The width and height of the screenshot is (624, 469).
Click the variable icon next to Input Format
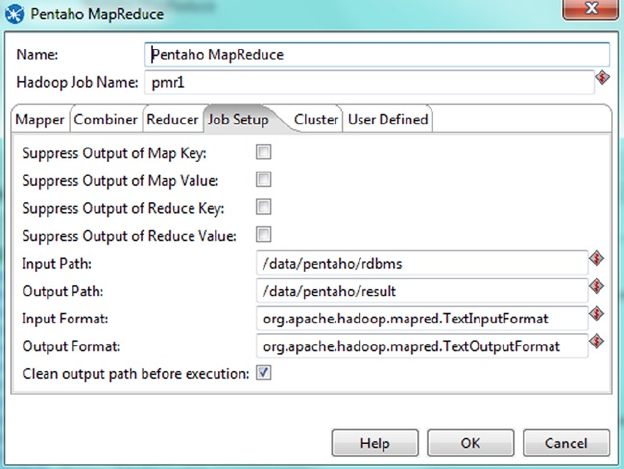(596, 313)
